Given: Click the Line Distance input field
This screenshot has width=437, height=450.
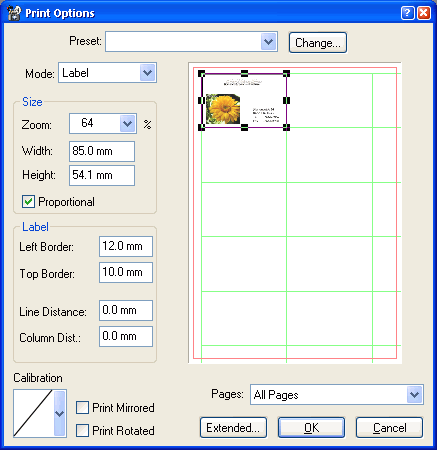Looking at the screenshot, I should (126, 310).
